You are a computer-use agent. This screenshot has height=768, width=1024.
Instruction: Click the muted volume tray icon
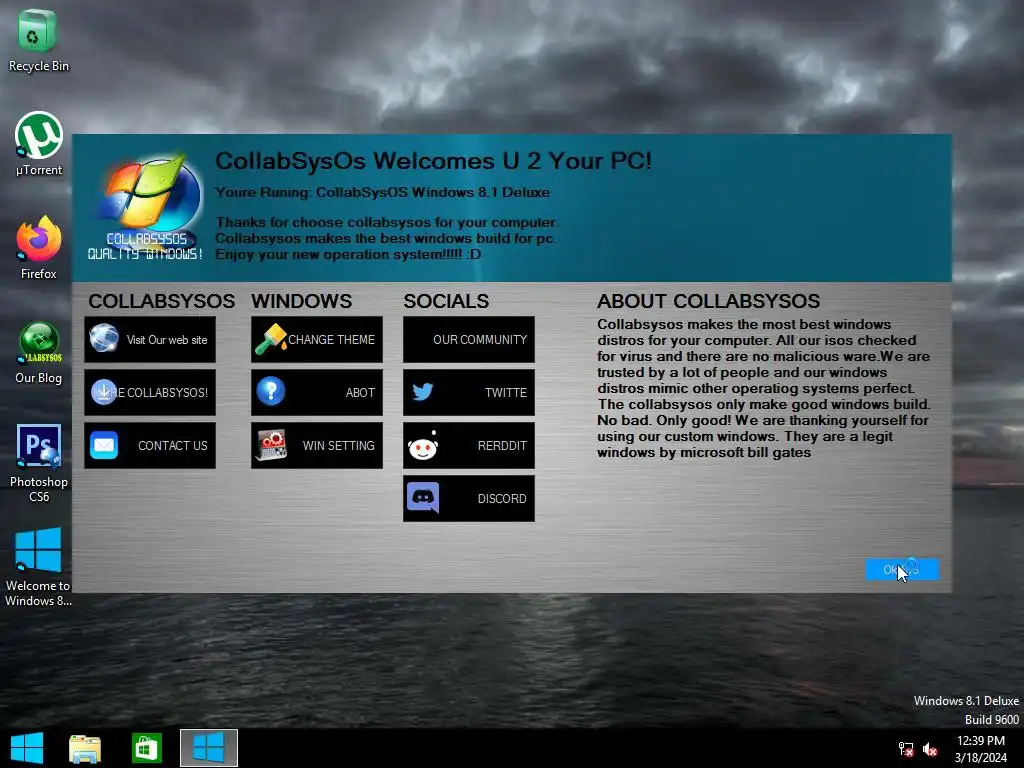tap(930, 749)
